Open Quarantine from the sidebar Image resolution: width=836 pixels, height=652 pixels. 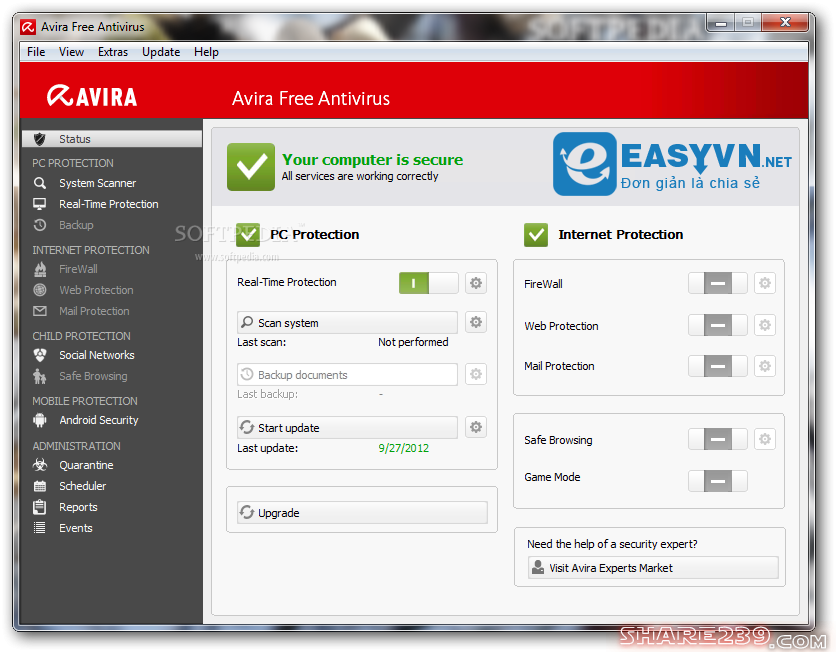[86, 465]
